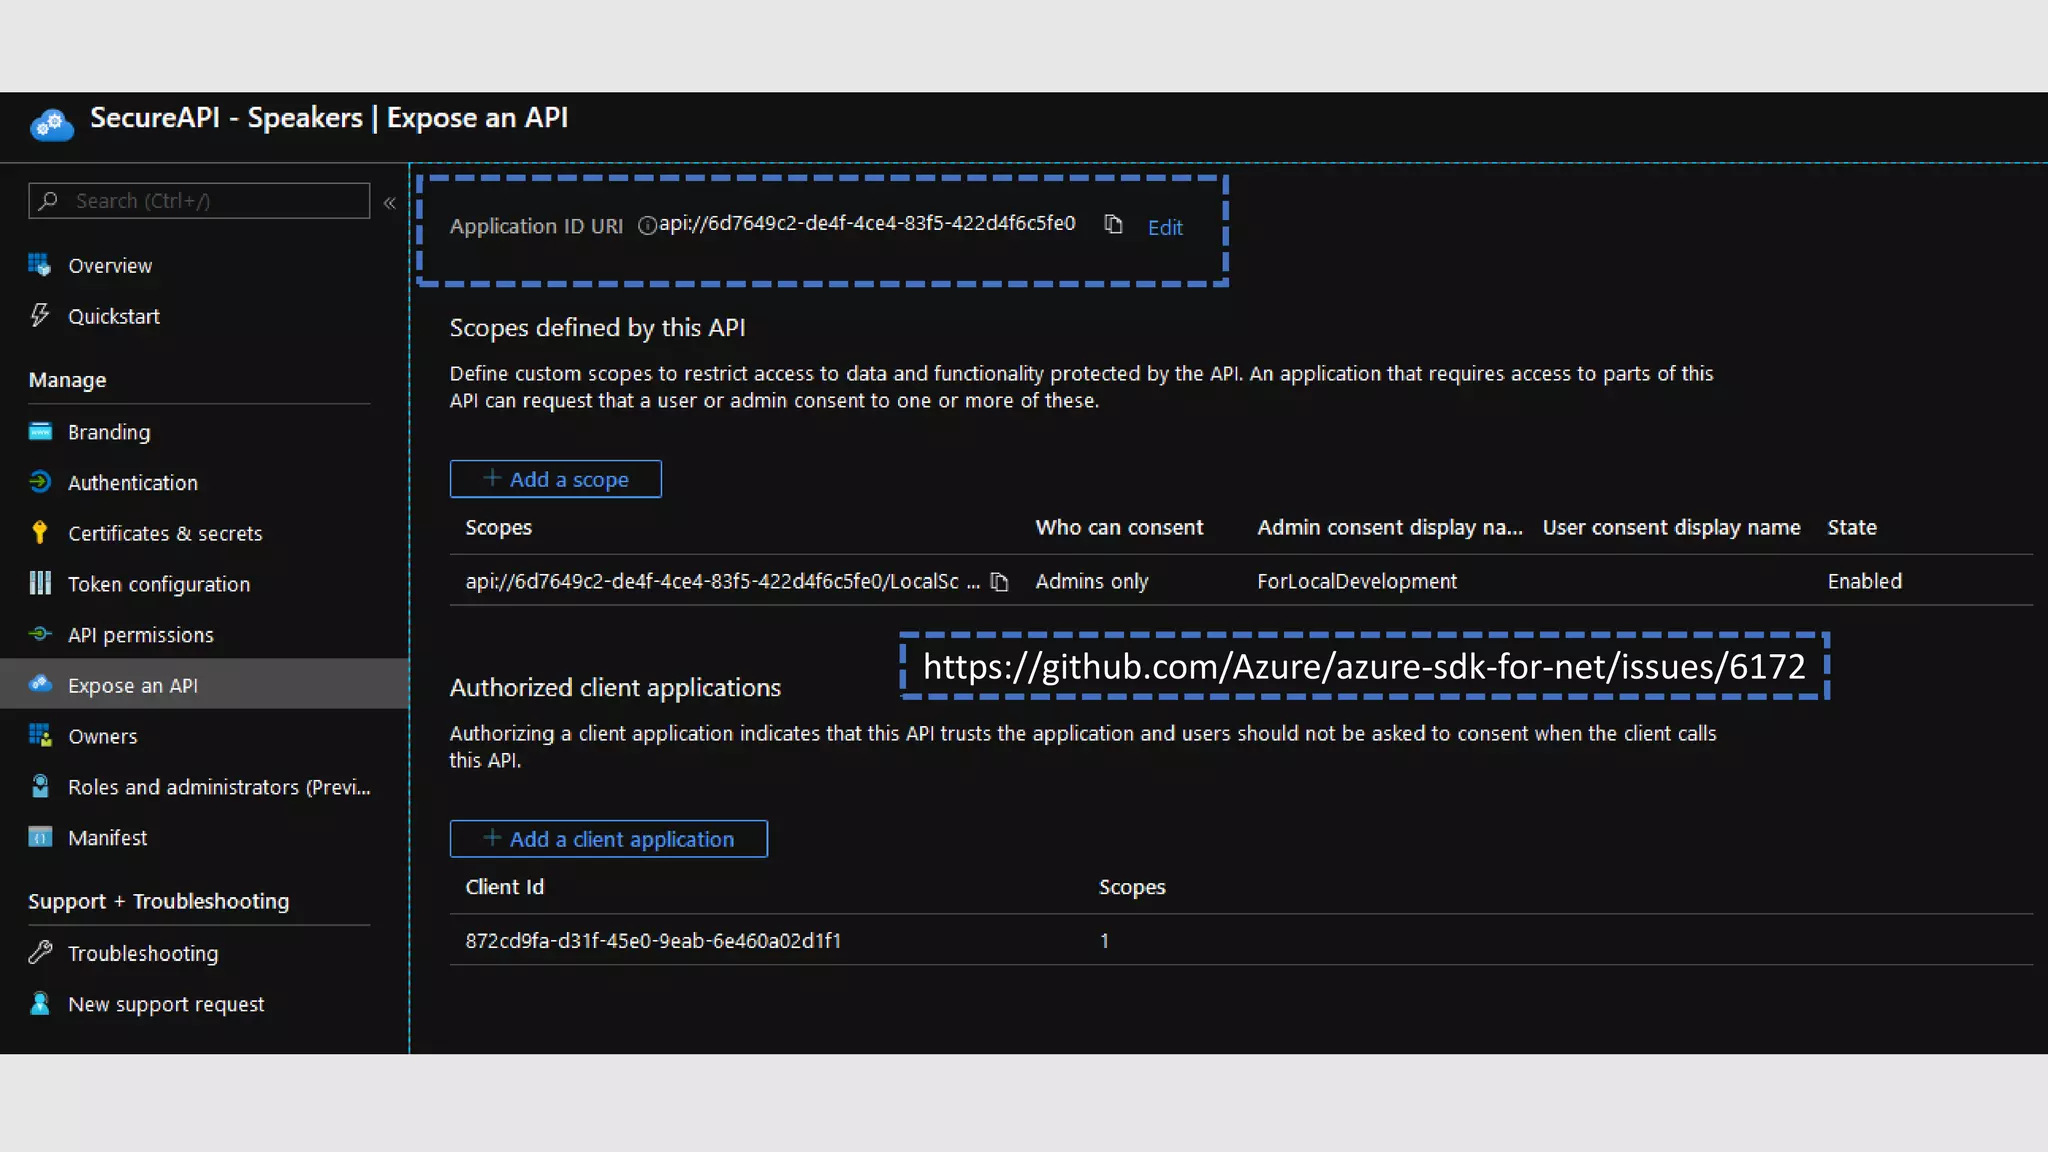Viewport: 2048px width, 1152px height.
Task: Click the SecureAPI app cloud icon
Action: [52, 124]
